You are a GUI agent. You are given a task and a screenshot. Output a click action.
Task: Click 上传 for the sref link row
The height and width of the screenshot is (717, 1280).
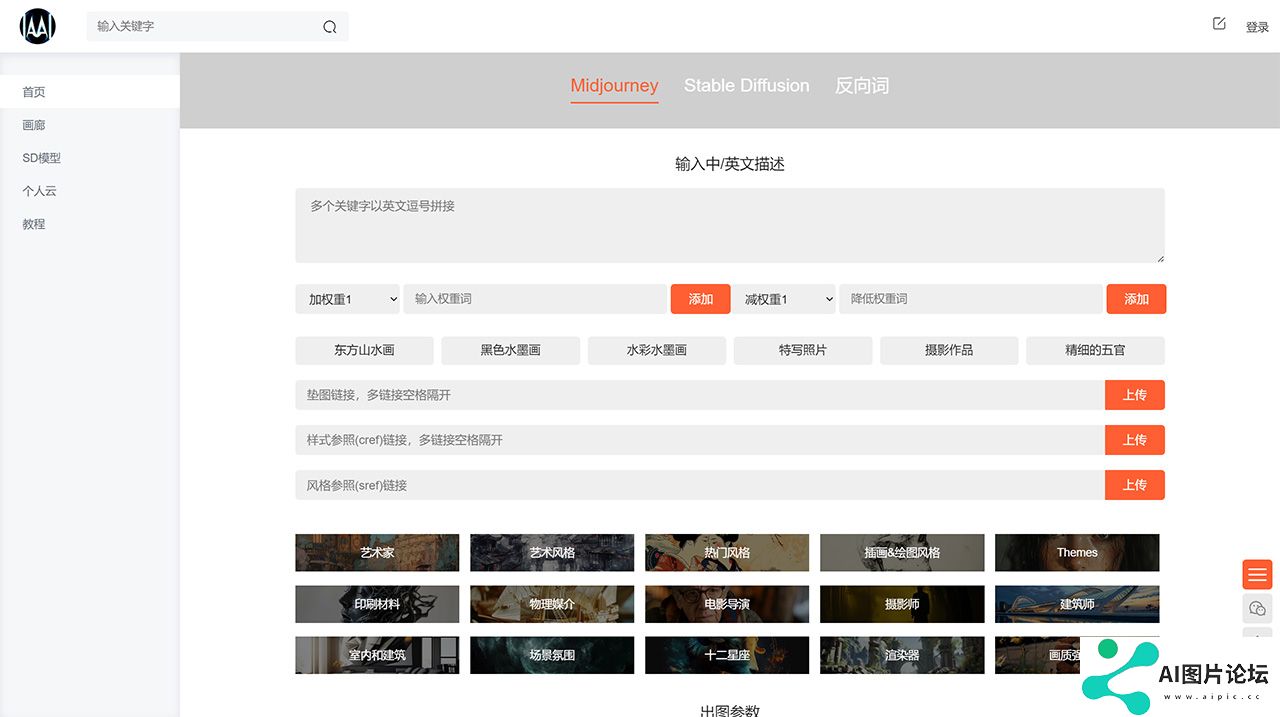tap(1135, 485)
